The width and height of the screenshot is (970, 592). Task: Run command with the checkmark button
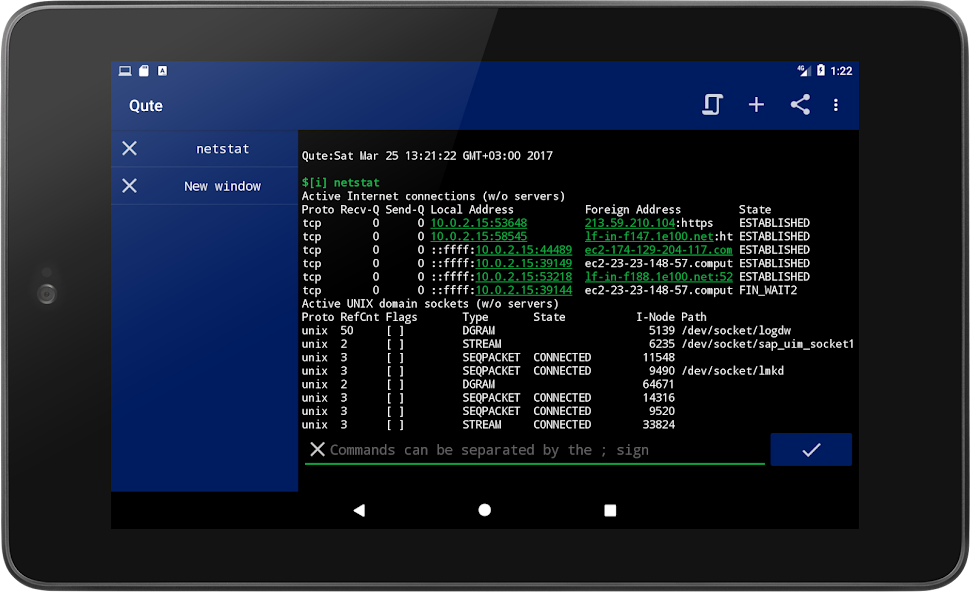(x=811, y=450)
